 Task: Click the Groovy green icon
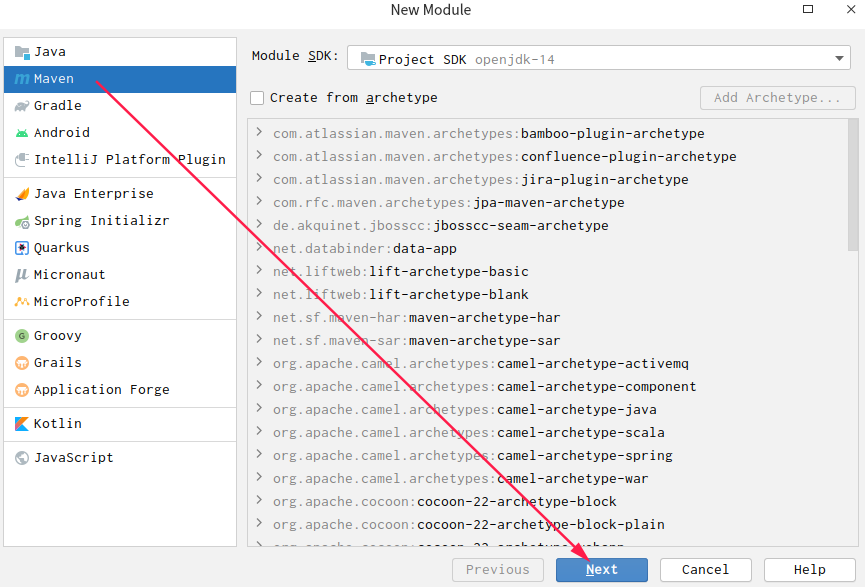coord(22,336)
